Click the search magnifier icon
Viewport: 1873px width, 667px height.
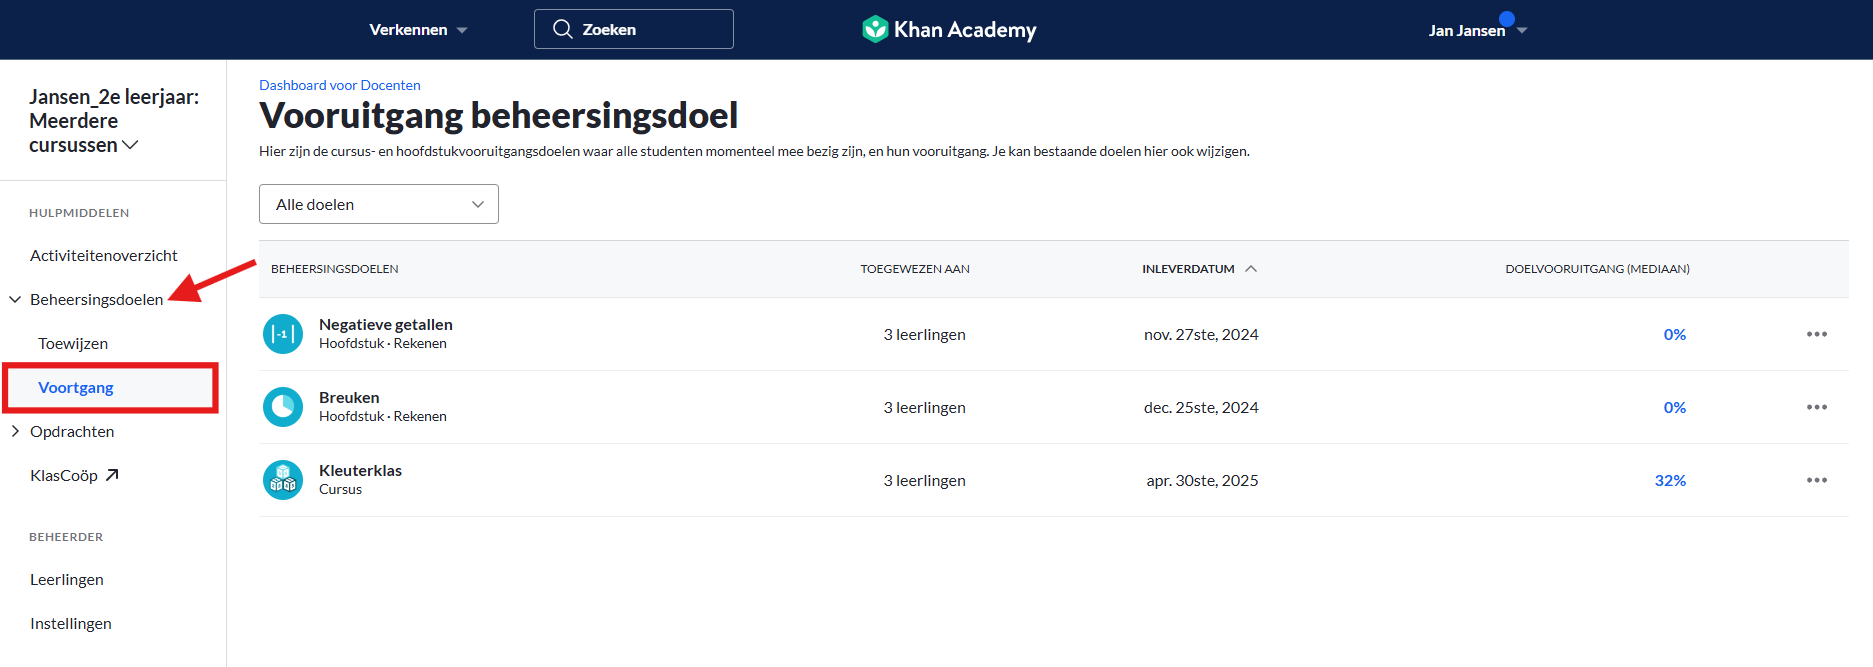click(563, 29)
